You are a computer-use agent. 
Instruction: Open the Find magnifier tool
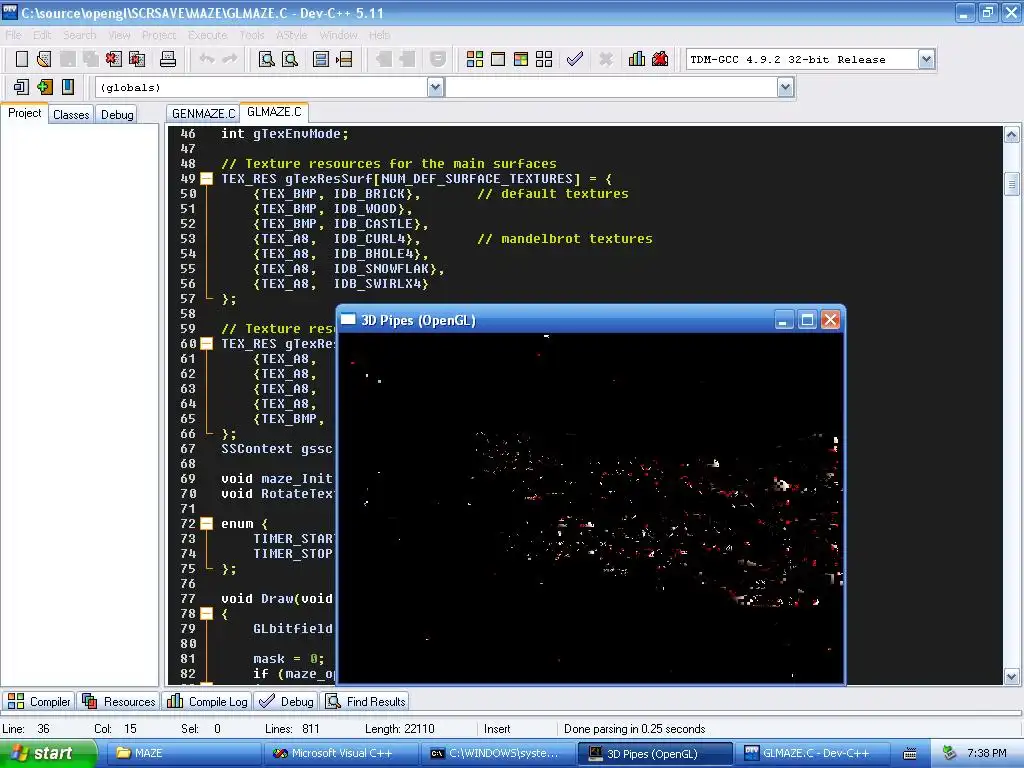point(266,59)
